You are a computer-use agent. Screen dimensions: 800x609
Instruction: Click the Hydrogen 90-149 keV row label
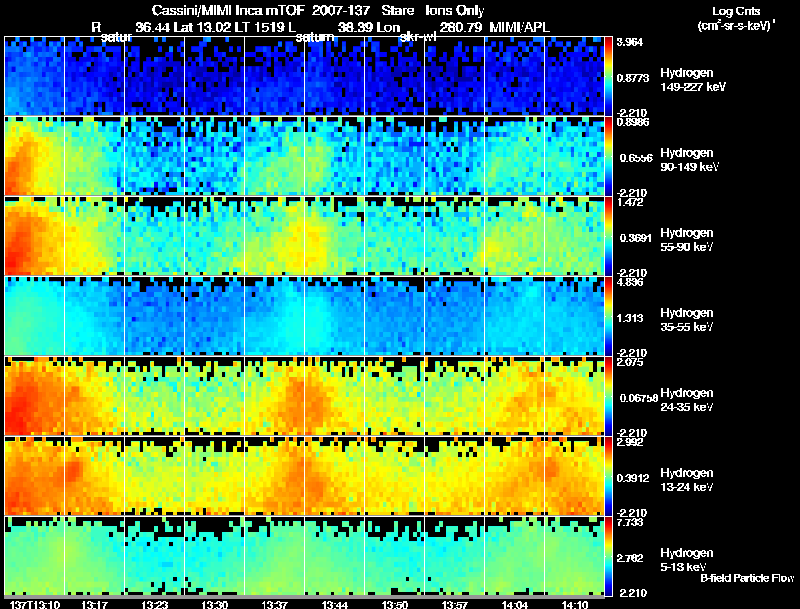(689, 160)
